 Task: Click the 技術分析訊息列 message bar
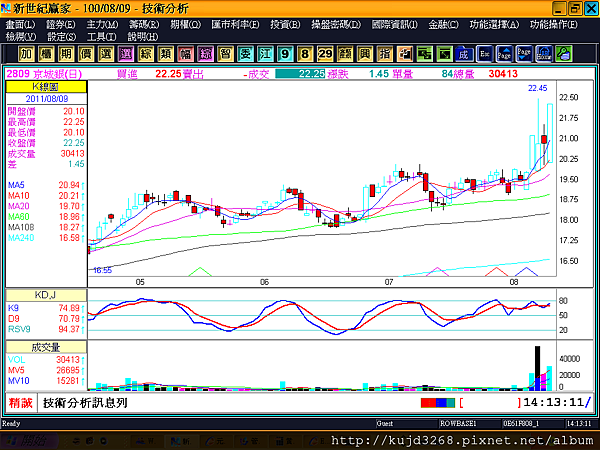pyautogui.click(x=85, y=403)
